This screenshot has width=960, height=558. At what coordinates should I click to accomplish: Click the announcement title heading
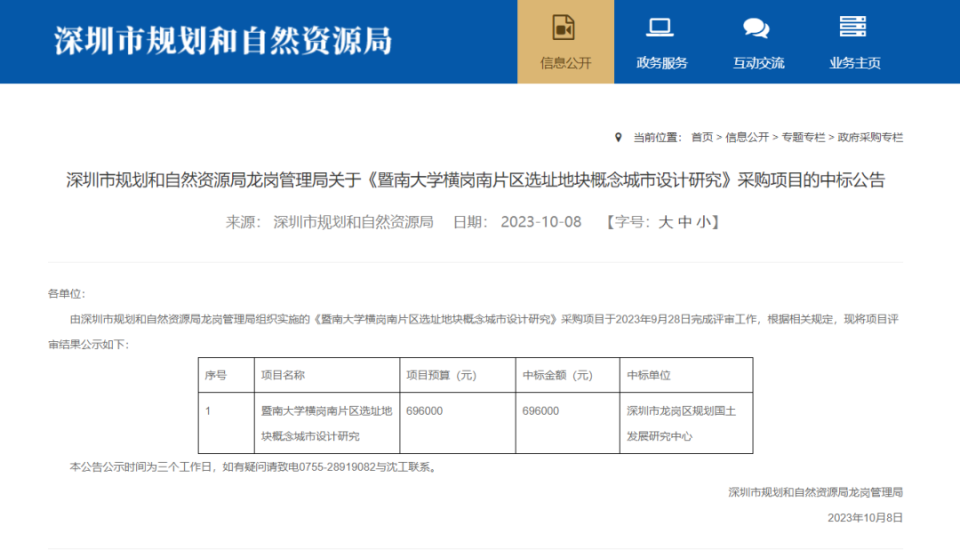tap(476, 180)
